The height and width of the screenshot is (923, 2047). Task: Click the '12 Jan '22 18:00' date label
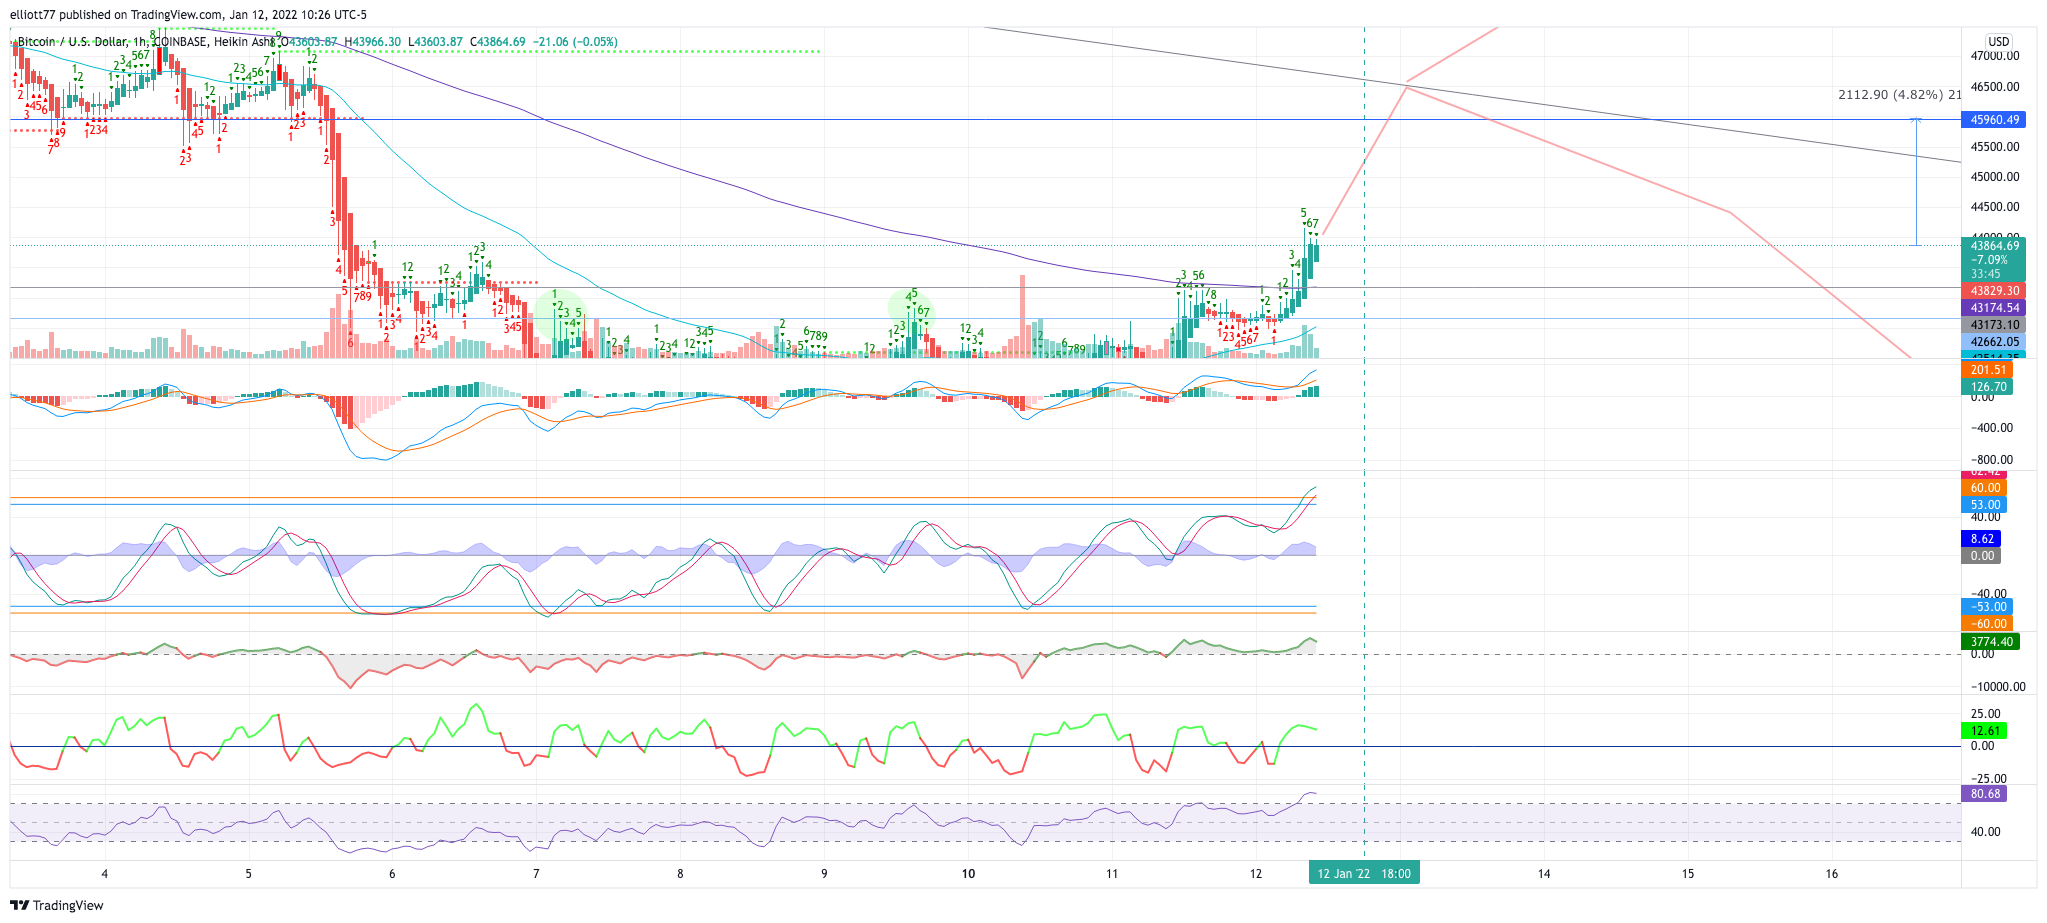[x=1364, y=874]
